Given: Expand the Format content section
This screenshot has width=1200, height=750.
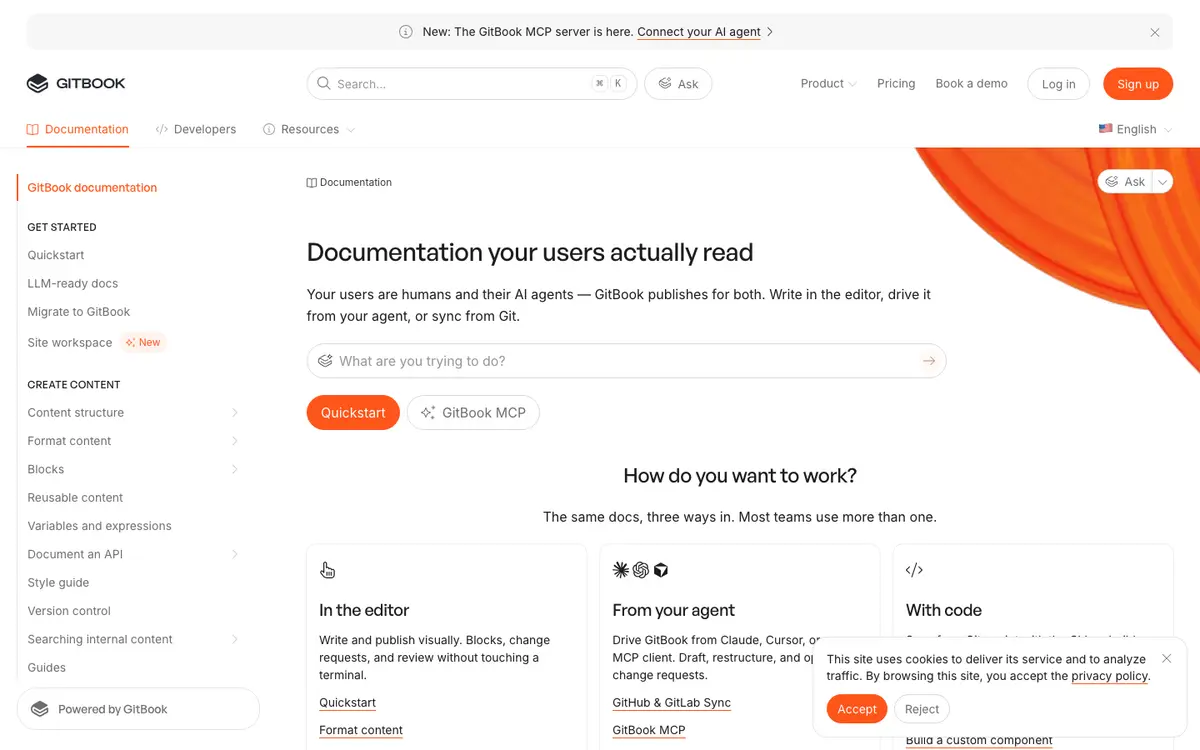Looking at the screenshot, I should 235,441.
